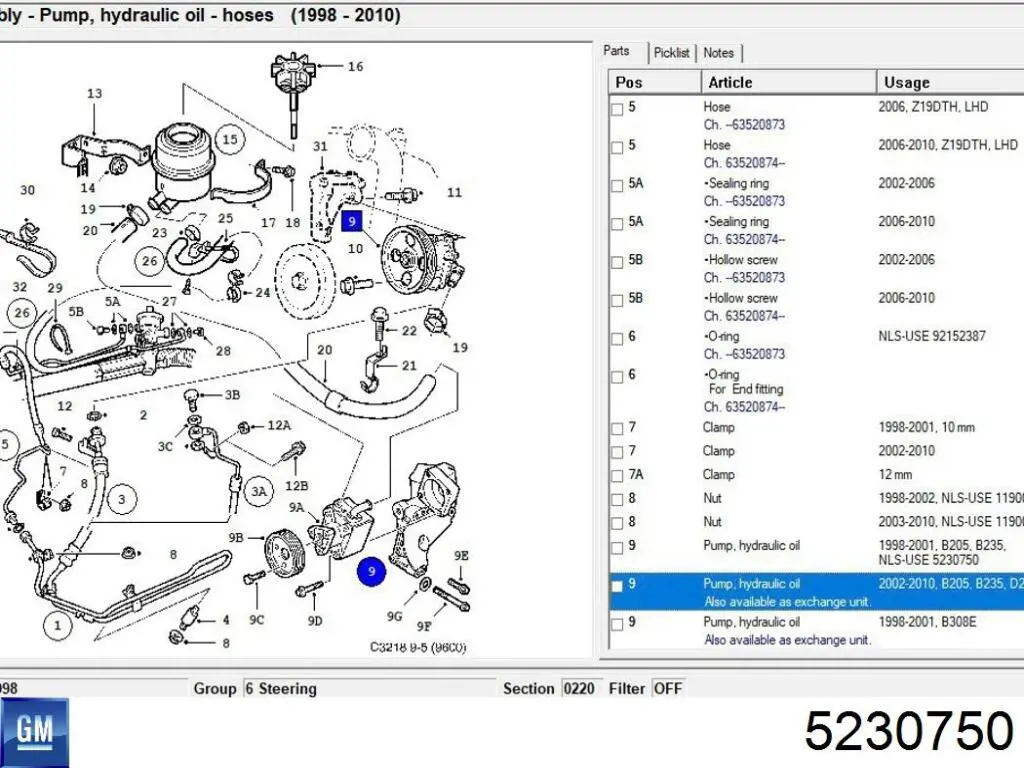Check Pump, hydraulic oil NLS-USE 5230750 row
This screenshot has width=1024, height=768.
(x=617, y=547)
